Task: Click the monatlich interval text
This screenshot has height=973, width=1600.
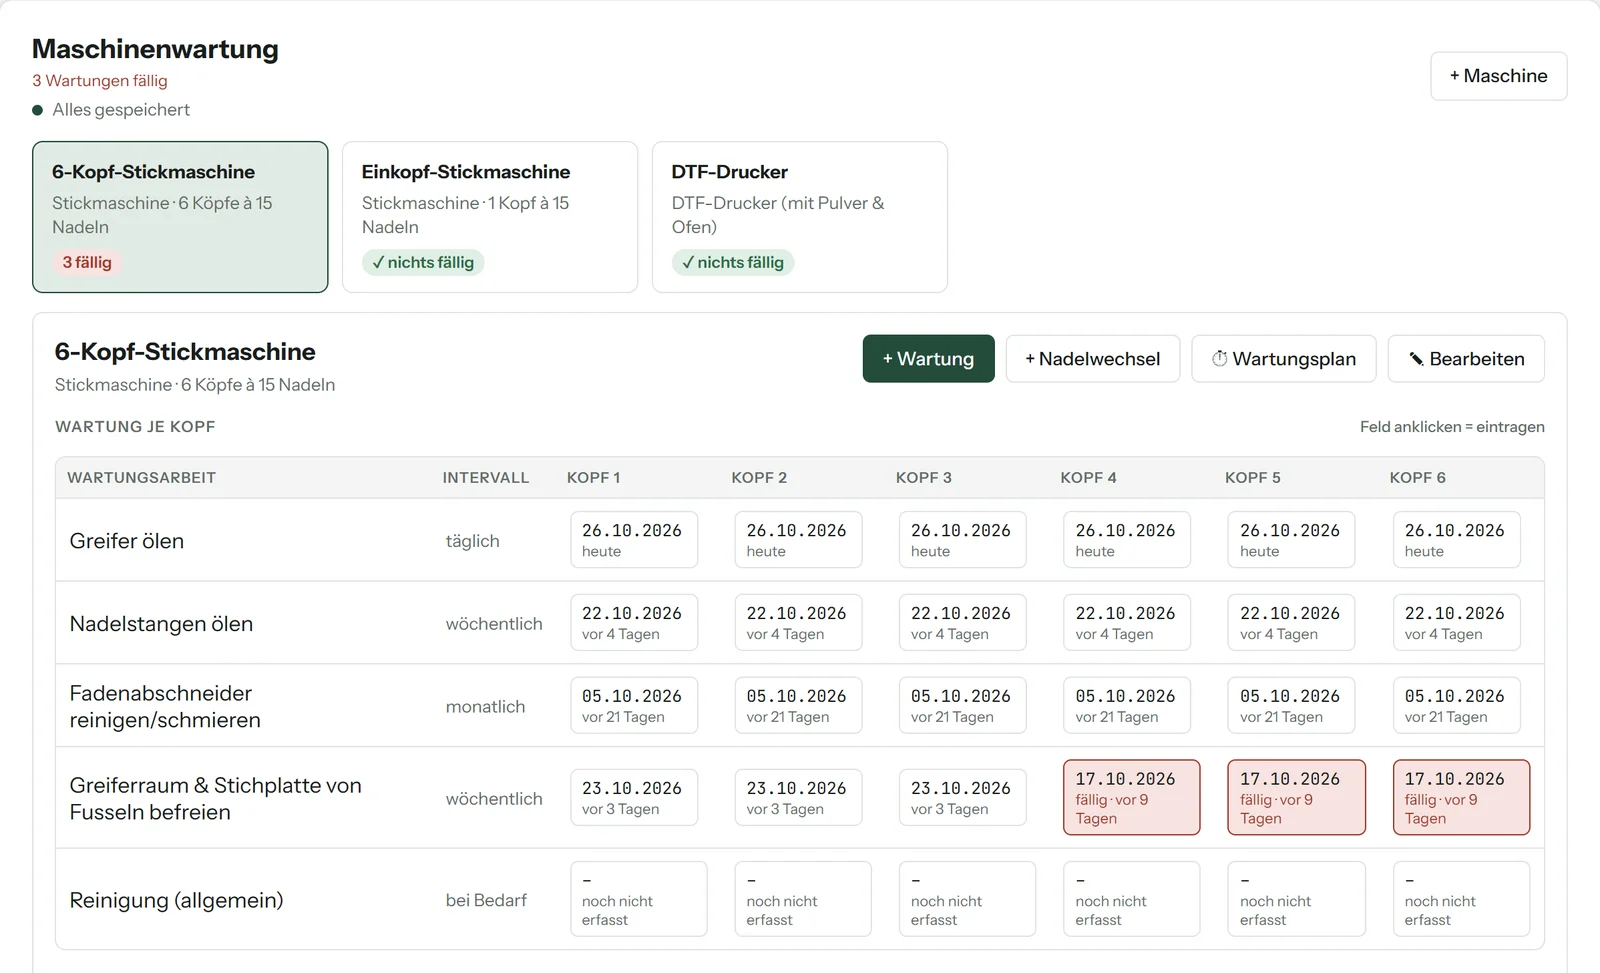Action: tap(485, 707)
